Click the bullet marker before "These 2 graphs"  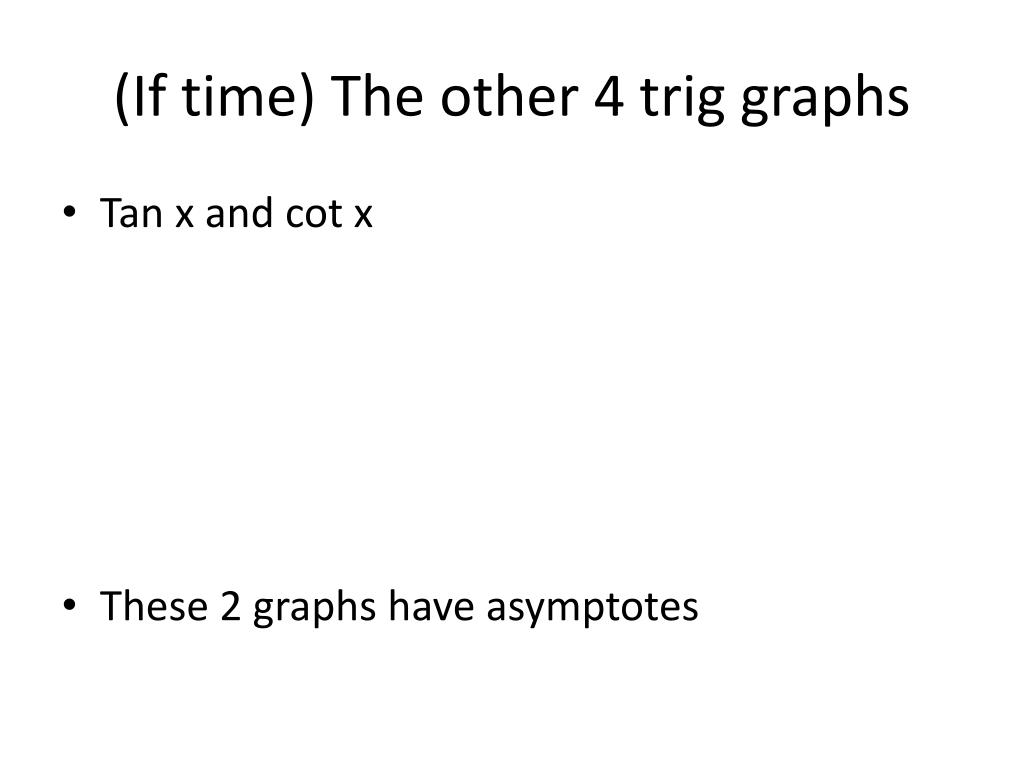(x=69, y=605)
